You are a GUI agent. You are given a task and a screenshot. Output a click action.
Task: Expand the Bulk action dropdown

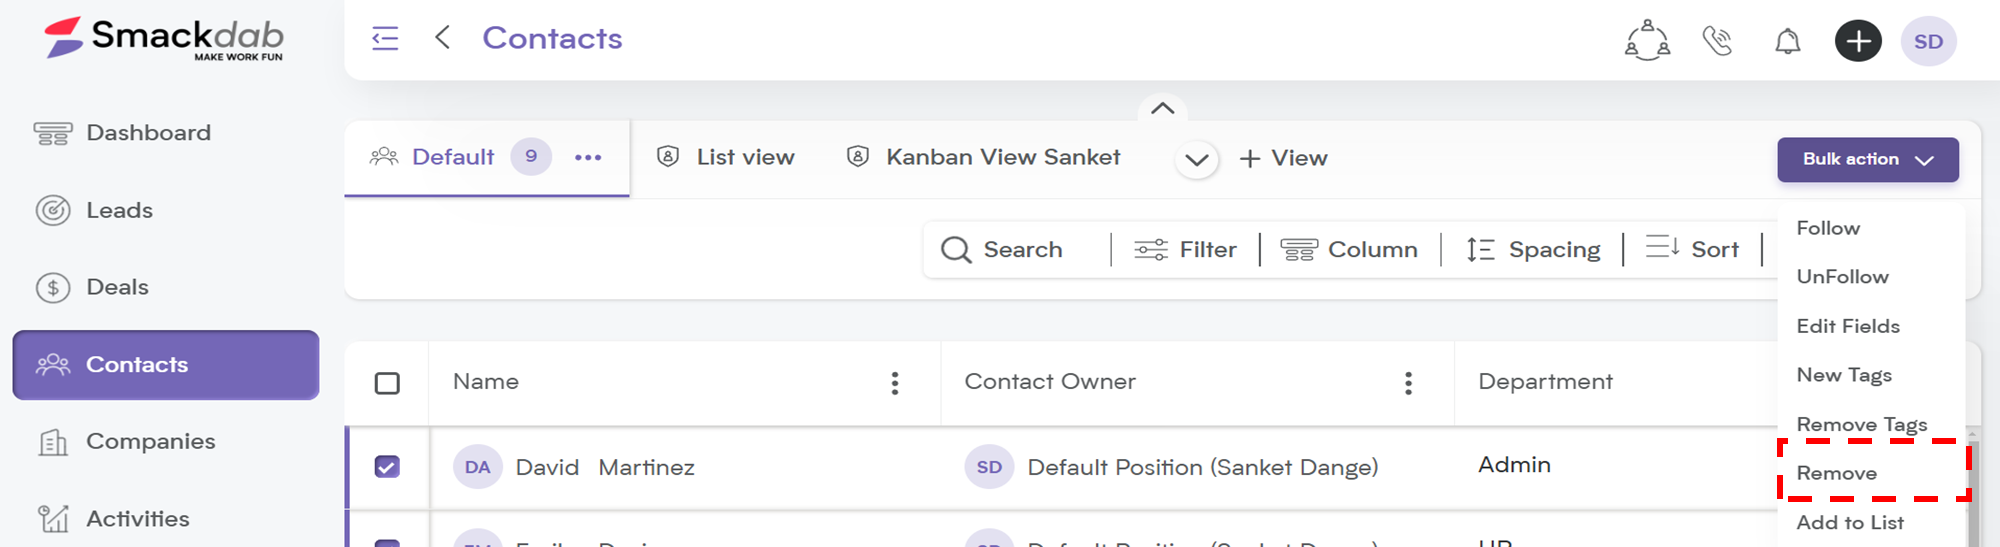pyautogui.click(x=1867, y=160)
